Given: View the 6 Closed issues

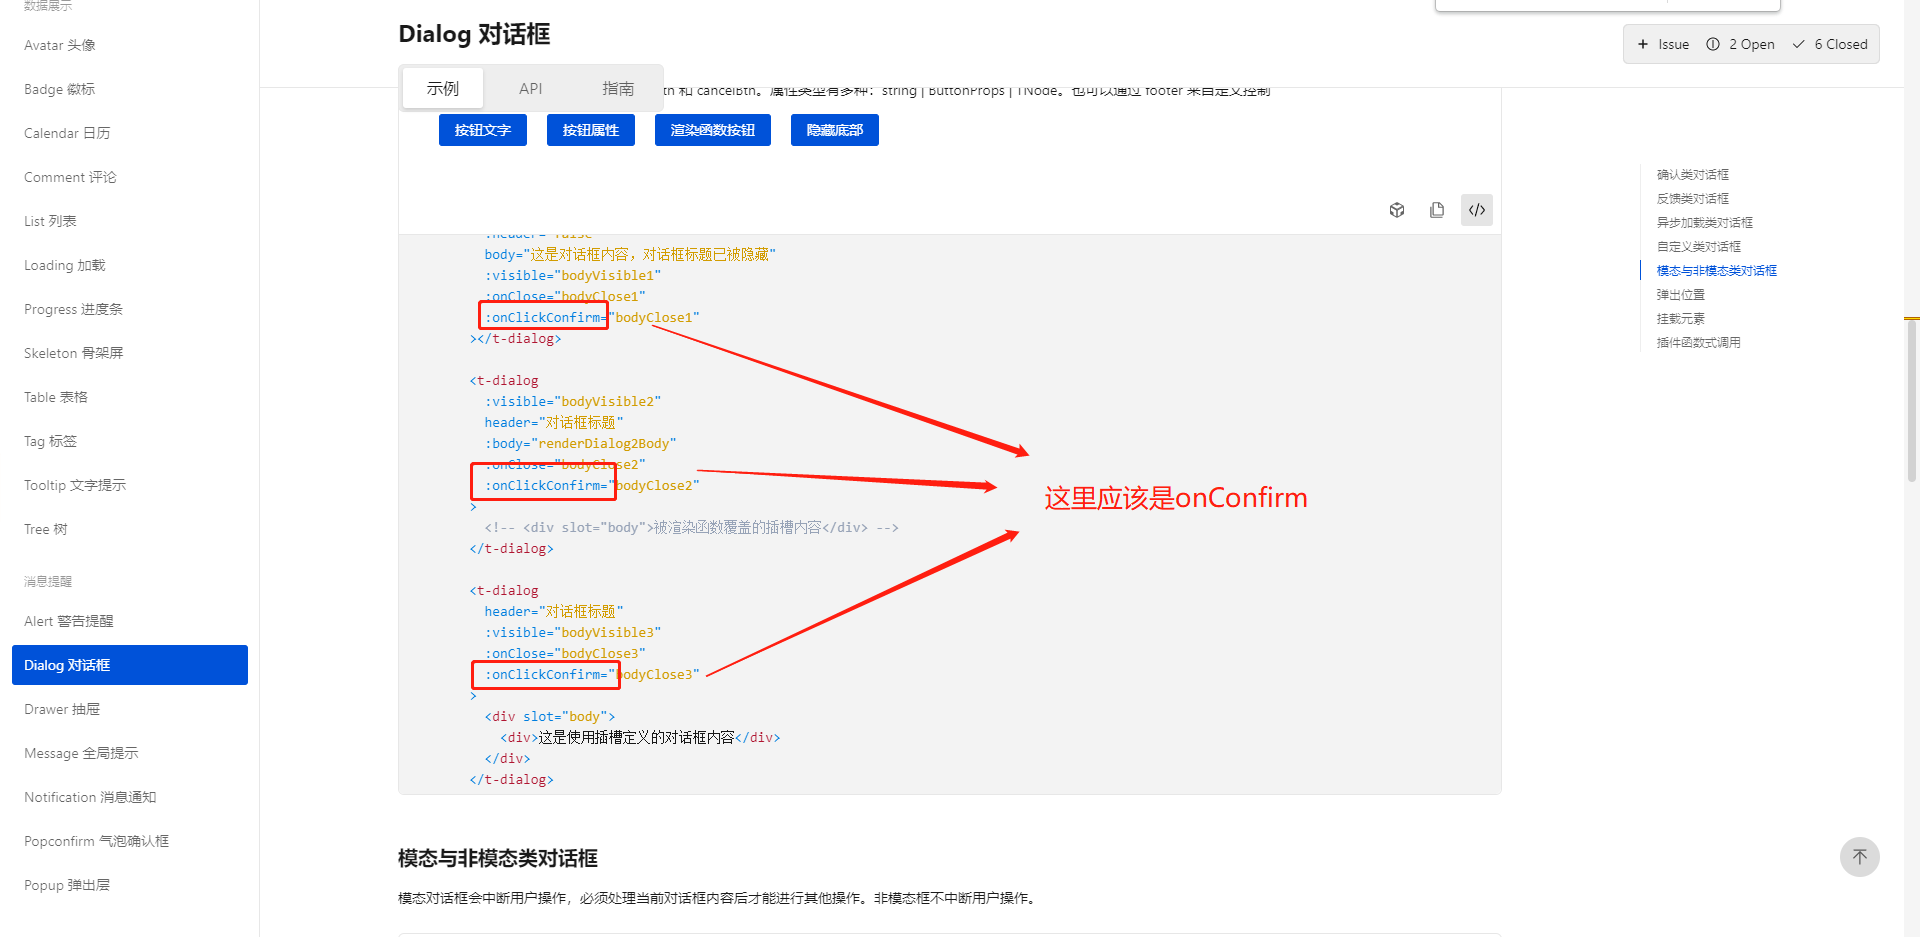Looking at the screenshot, I should tap(1830, 44).
